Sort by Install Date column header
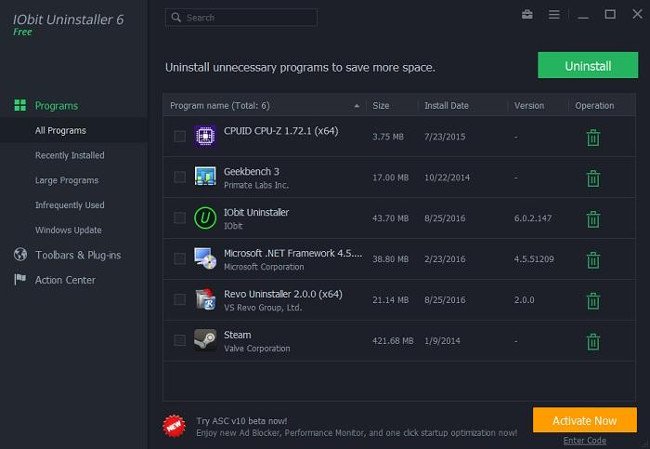The width and height of the screenshot is (650, 449). point(446,106)
